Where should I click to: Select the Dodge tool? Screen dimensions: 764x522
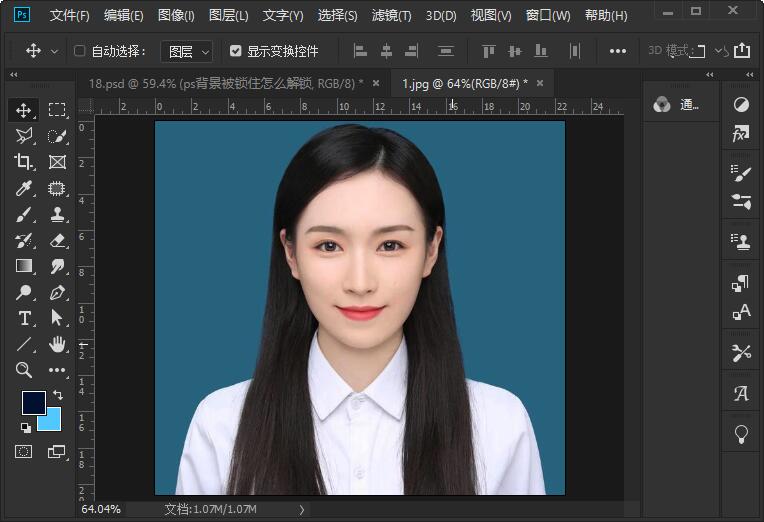tap(23, 292)
